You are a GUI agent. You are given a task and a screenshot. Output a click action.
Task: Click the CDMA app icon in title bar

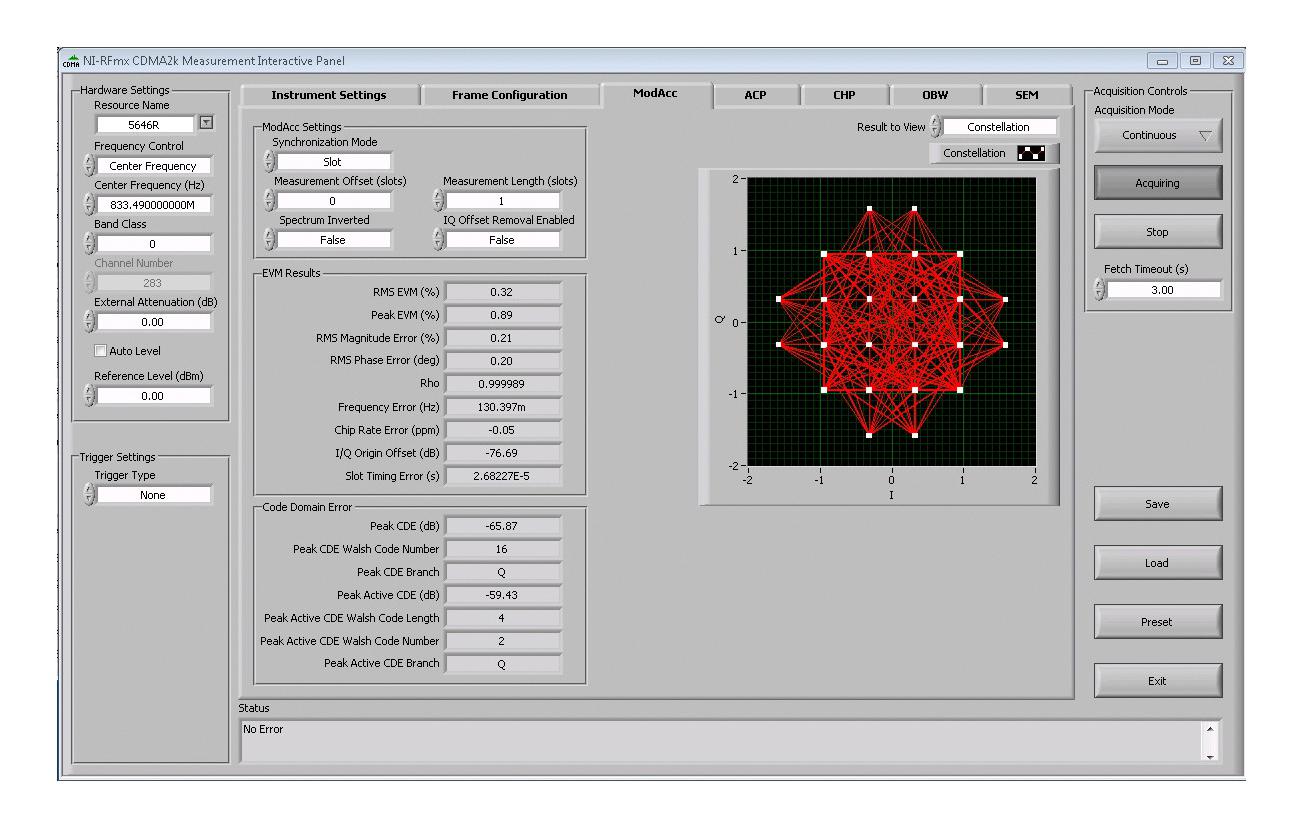70,62
